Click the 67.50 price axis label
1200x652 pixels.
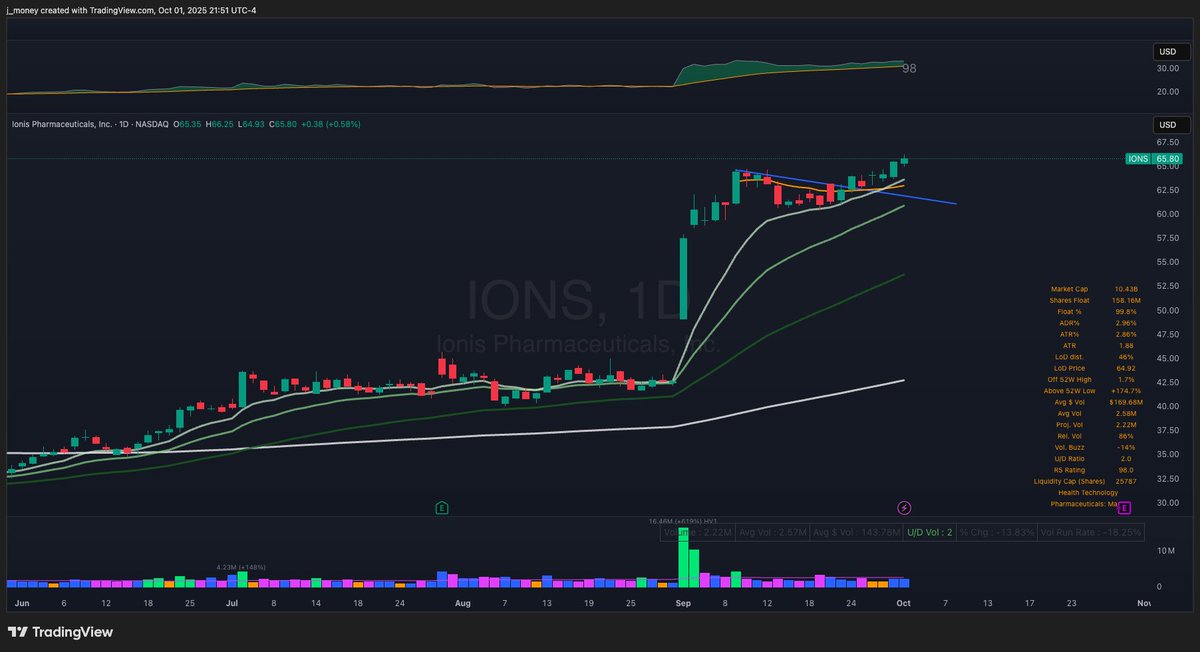1167,142
